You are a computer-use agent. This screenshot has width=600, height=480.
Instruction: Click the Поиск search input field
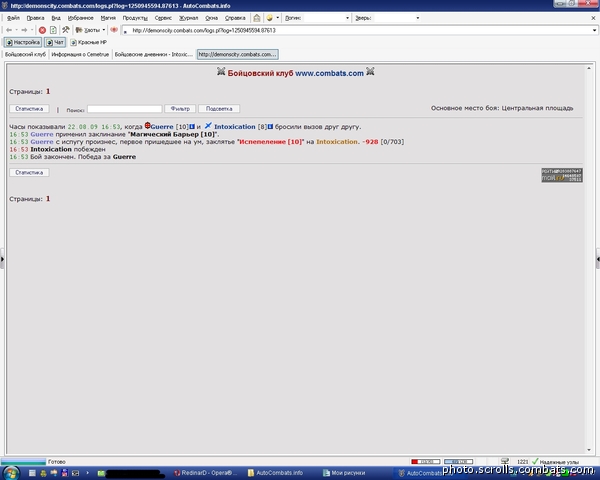[125, 109]
